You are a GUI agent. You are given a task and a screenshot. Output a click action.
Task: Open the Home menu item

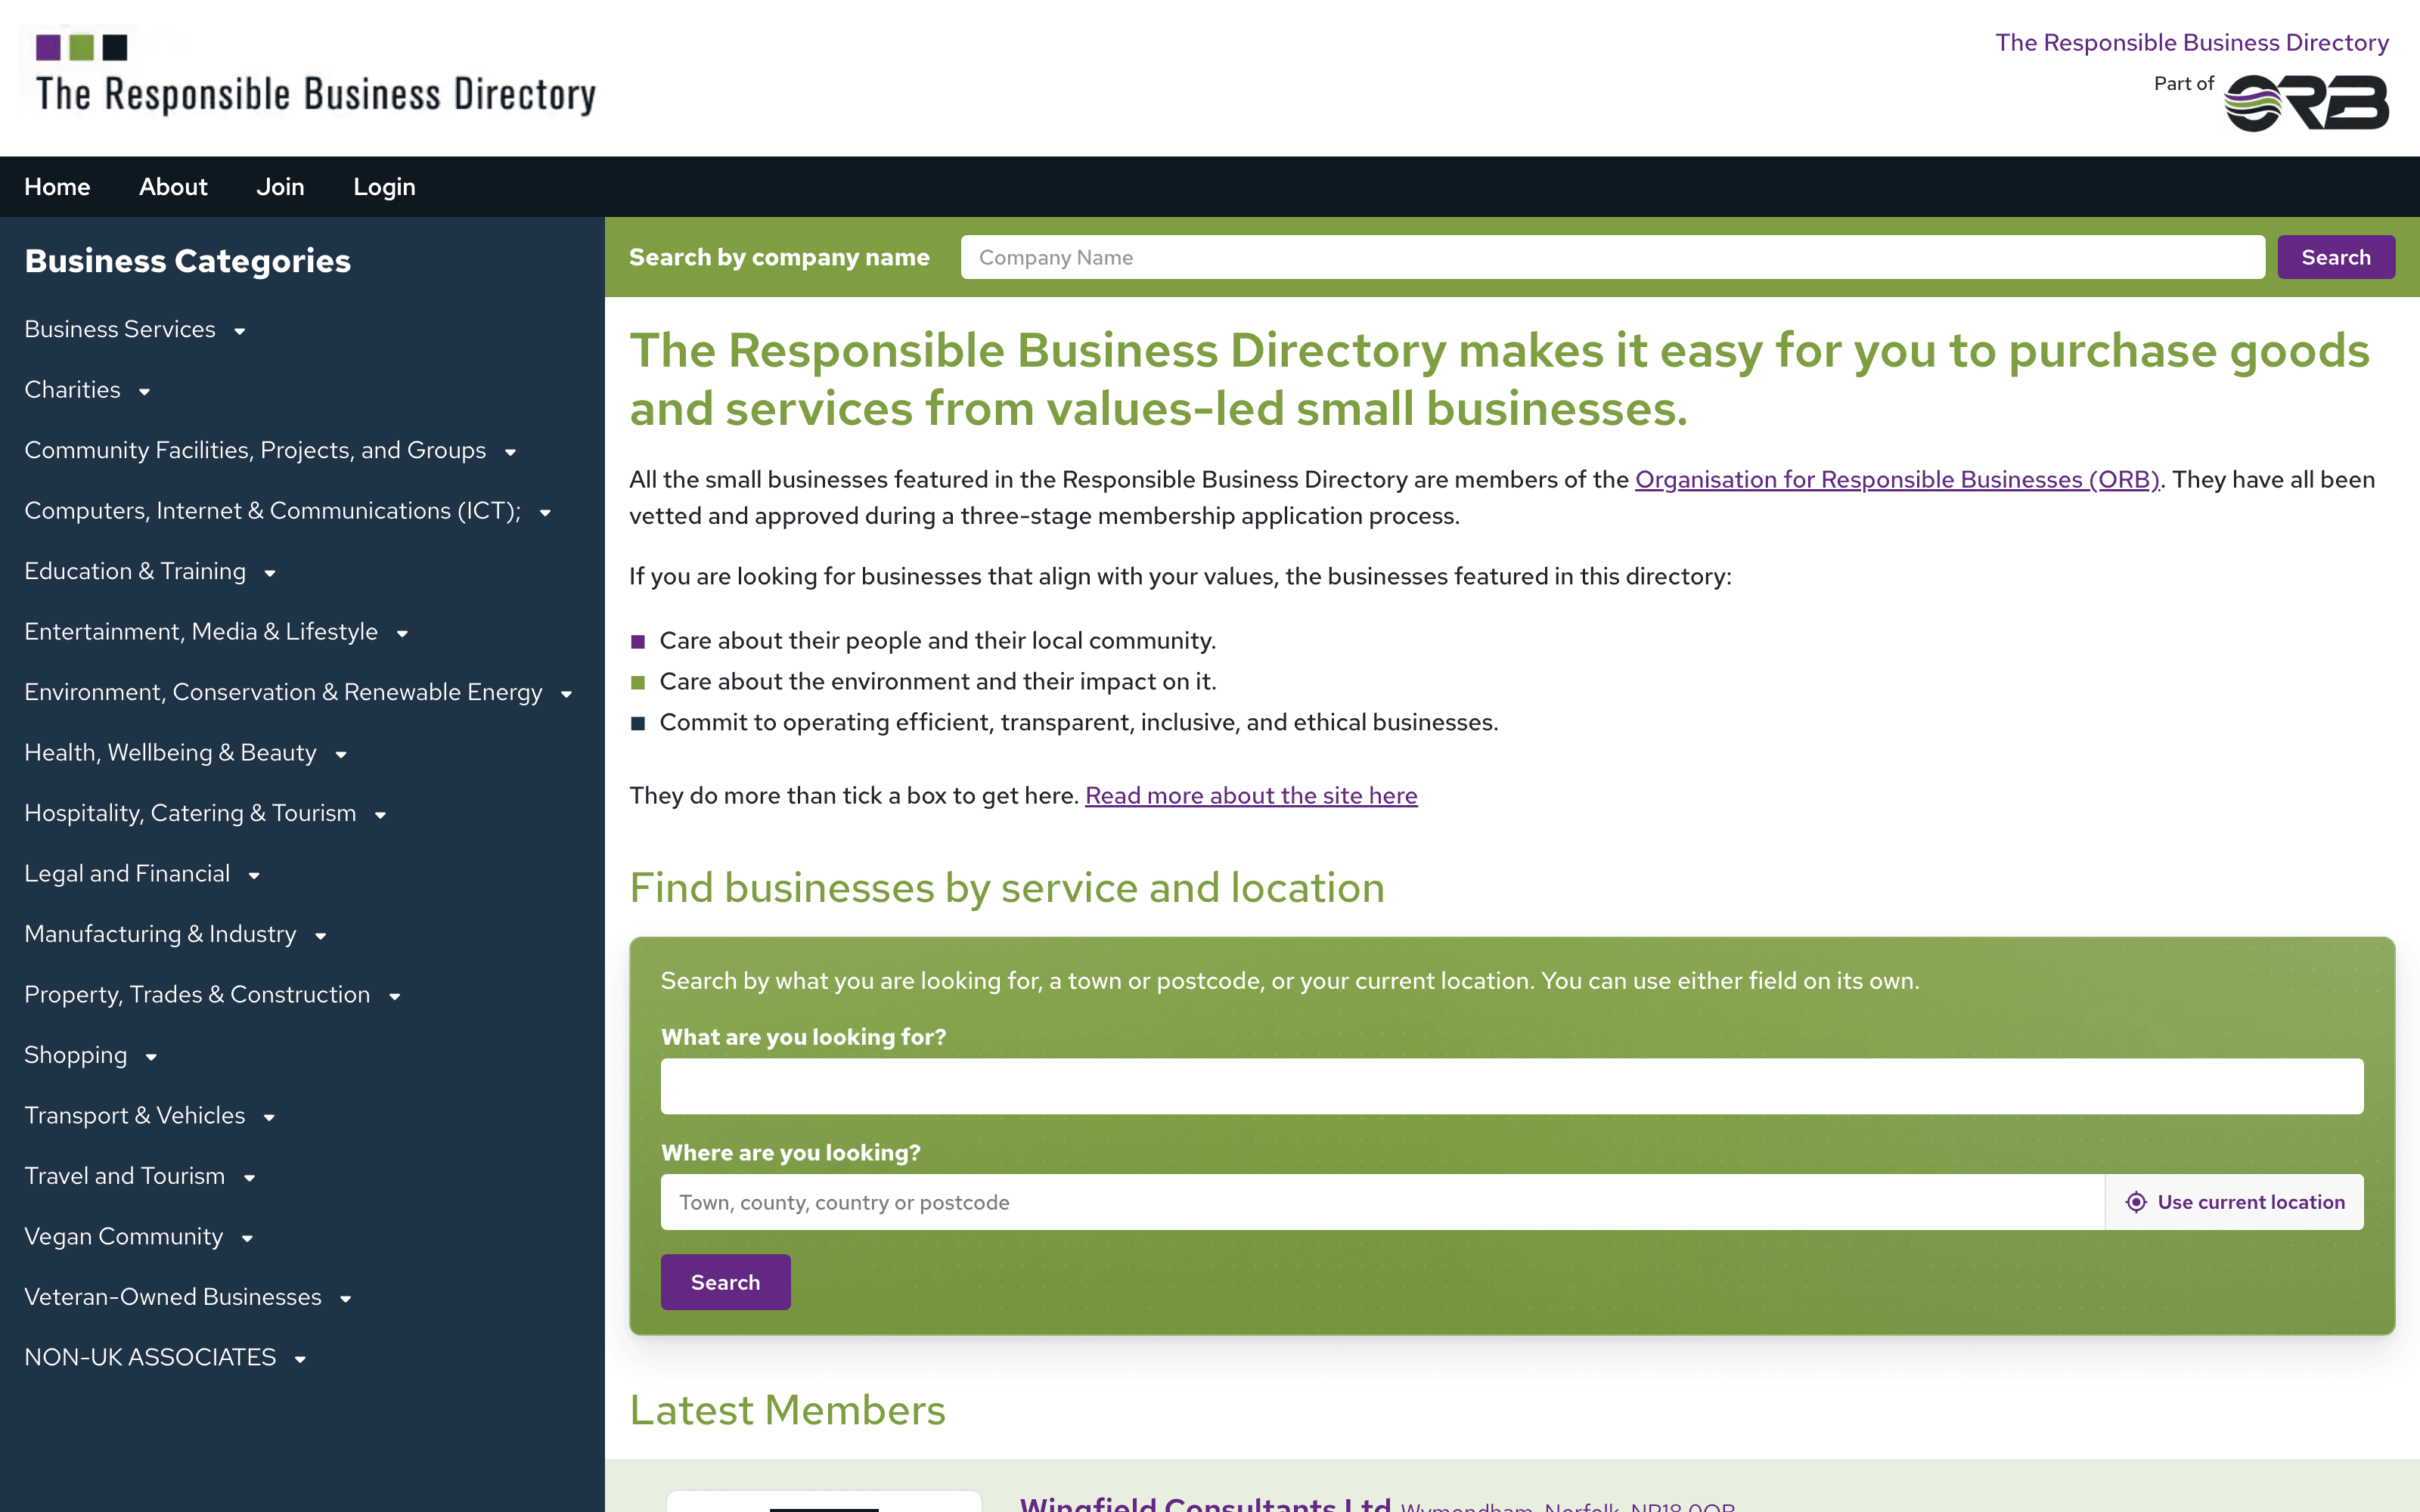coord(57,187)
